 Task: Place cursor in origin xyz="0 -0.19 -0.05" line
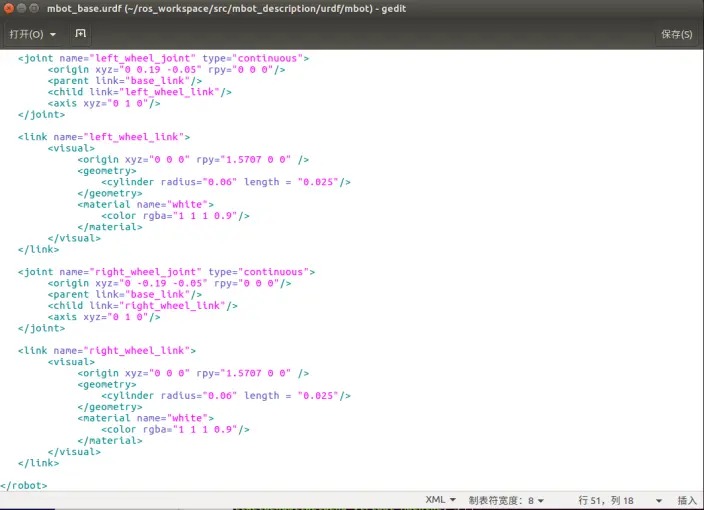pyautogui.click(x=169, y=283)
